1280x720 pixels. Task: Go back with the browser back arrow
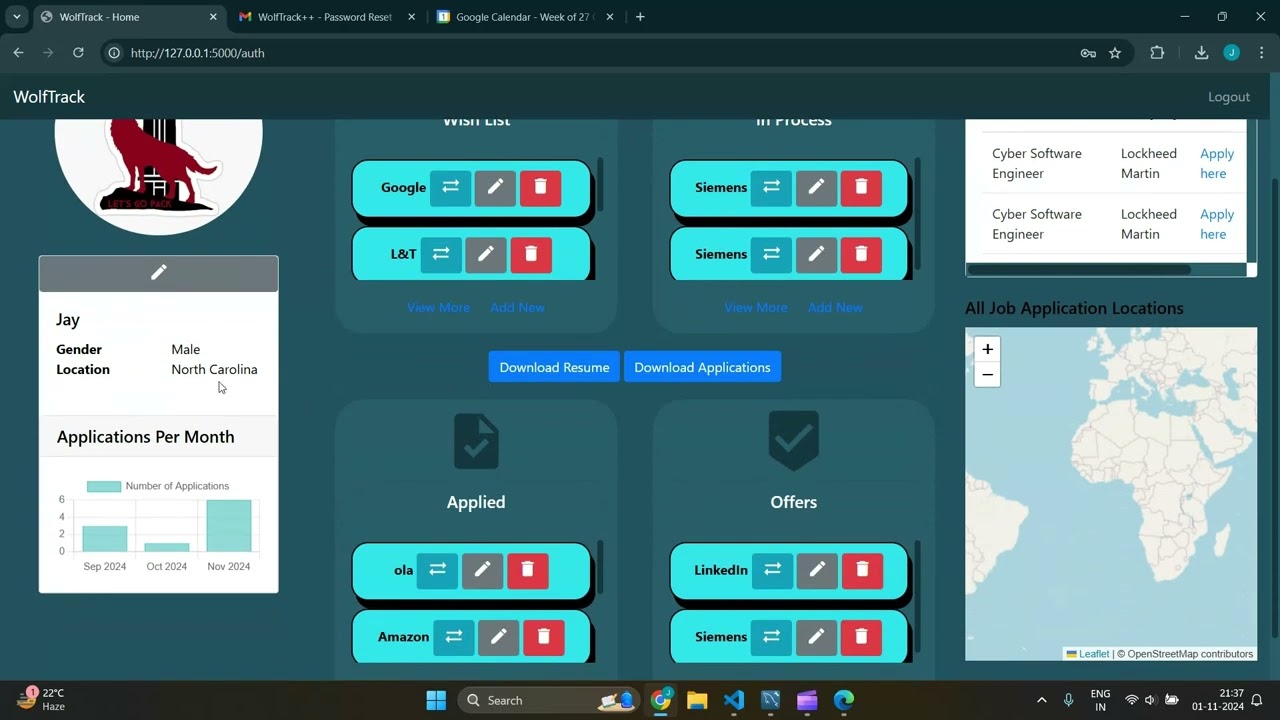[18, 53]
